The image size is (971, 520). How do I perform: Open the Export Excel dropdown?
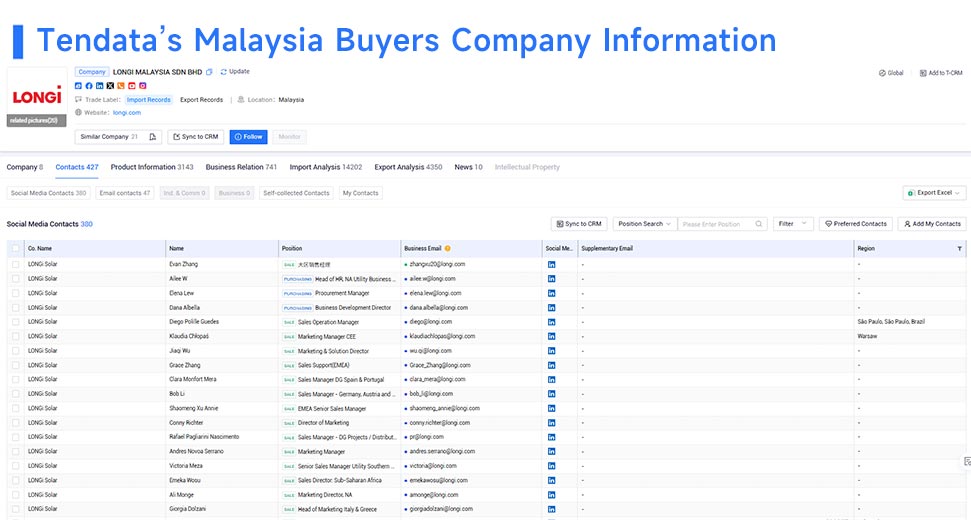point(934,193)
